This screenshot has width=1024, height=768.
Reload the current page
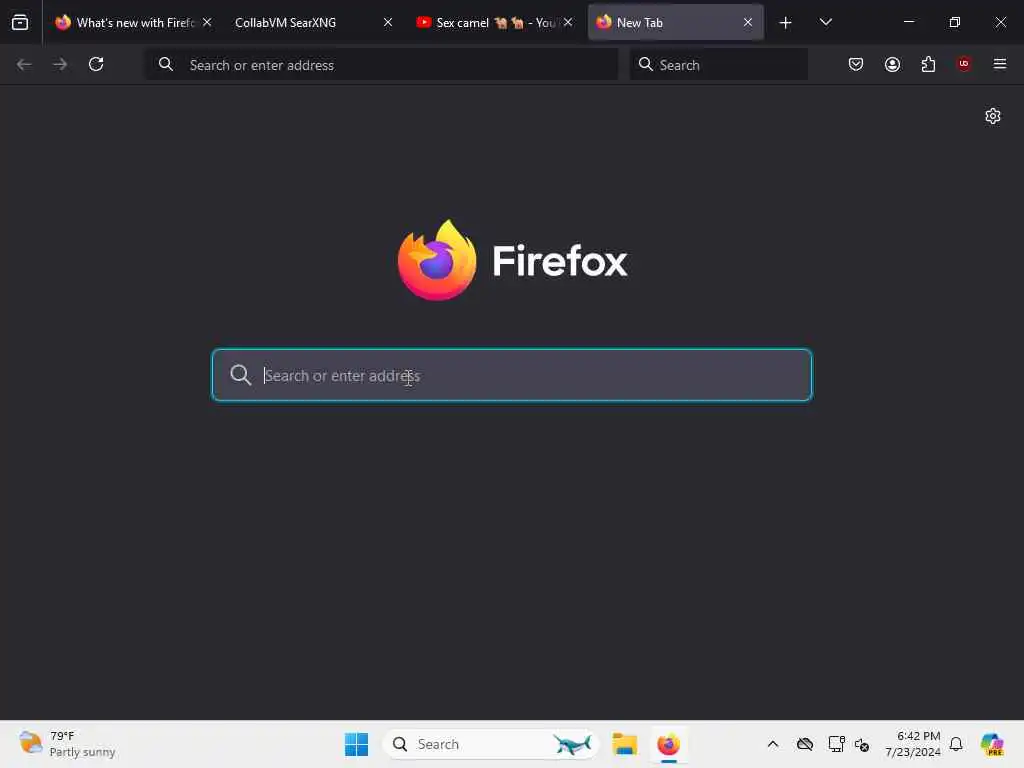tap(96, 64)
